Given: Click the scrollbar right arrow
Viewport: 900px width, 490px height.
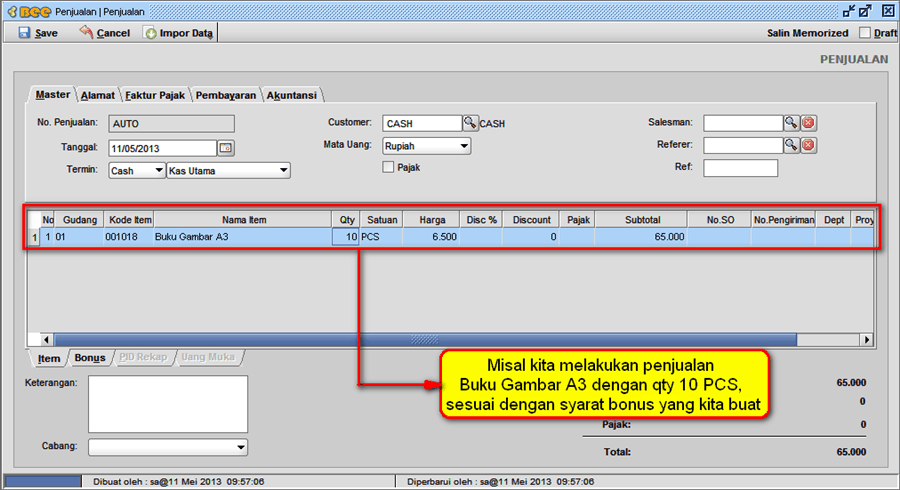Looking at the screenshot, I should (867, 340).
